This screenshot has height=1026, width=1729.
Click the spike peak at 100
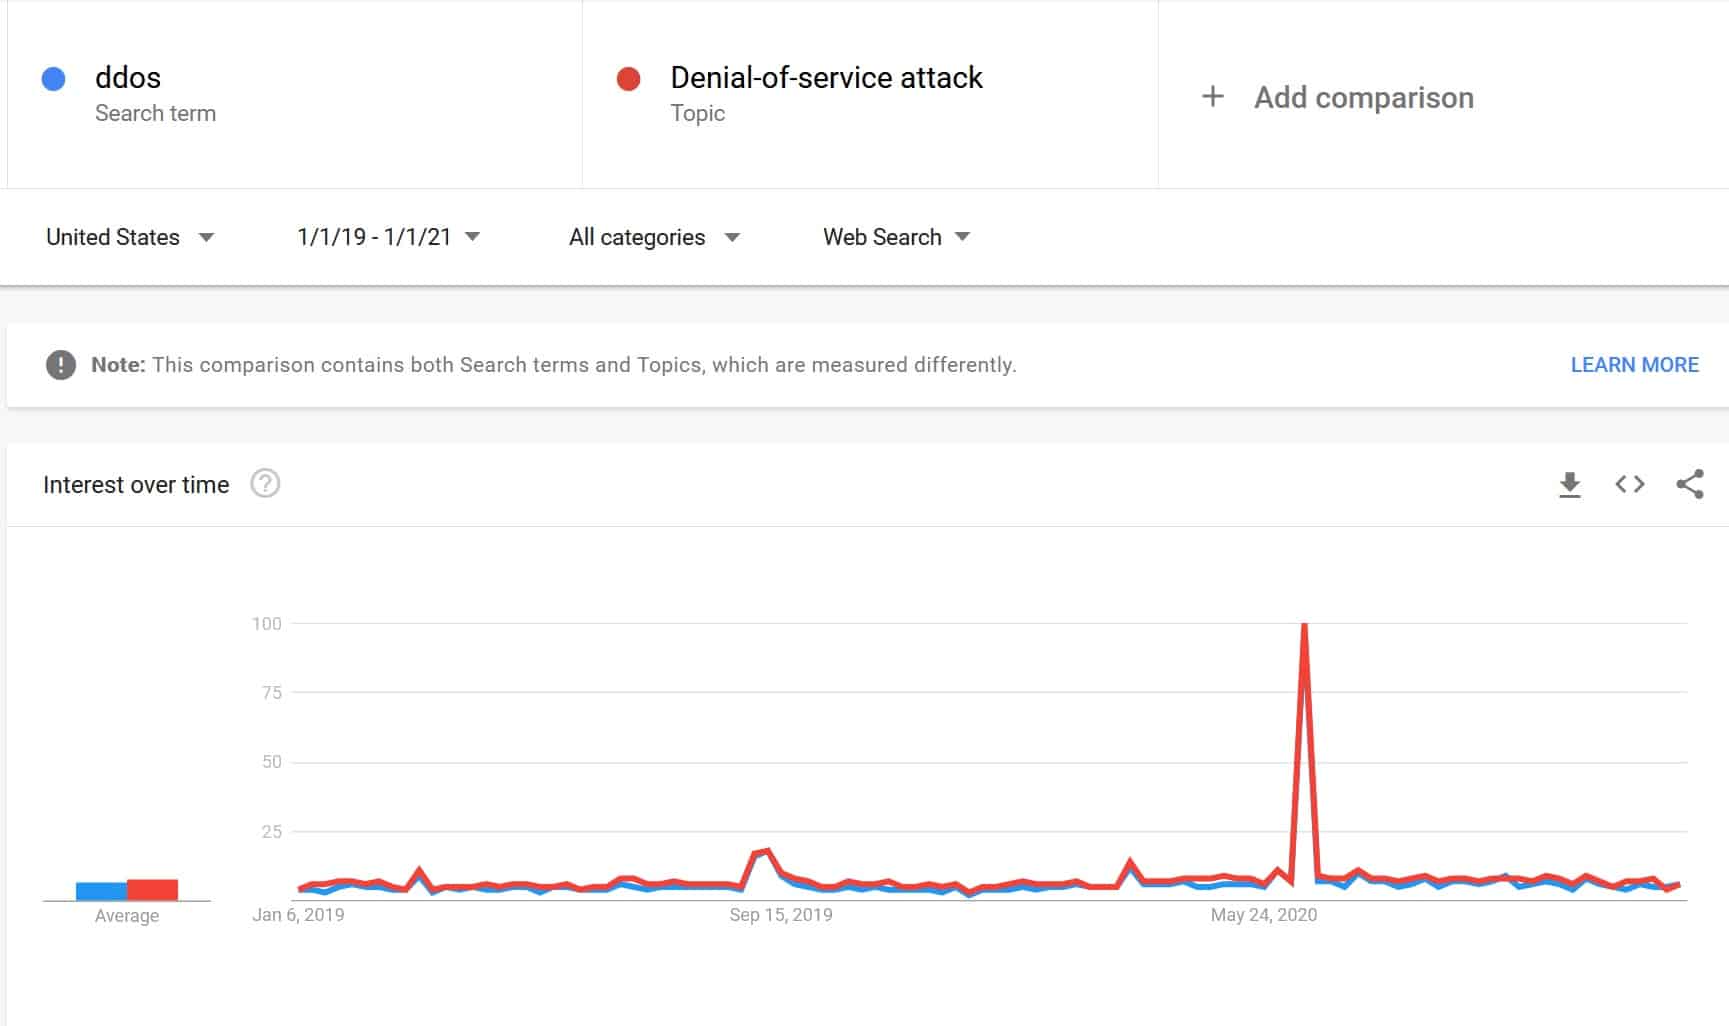click(1304, 625)
